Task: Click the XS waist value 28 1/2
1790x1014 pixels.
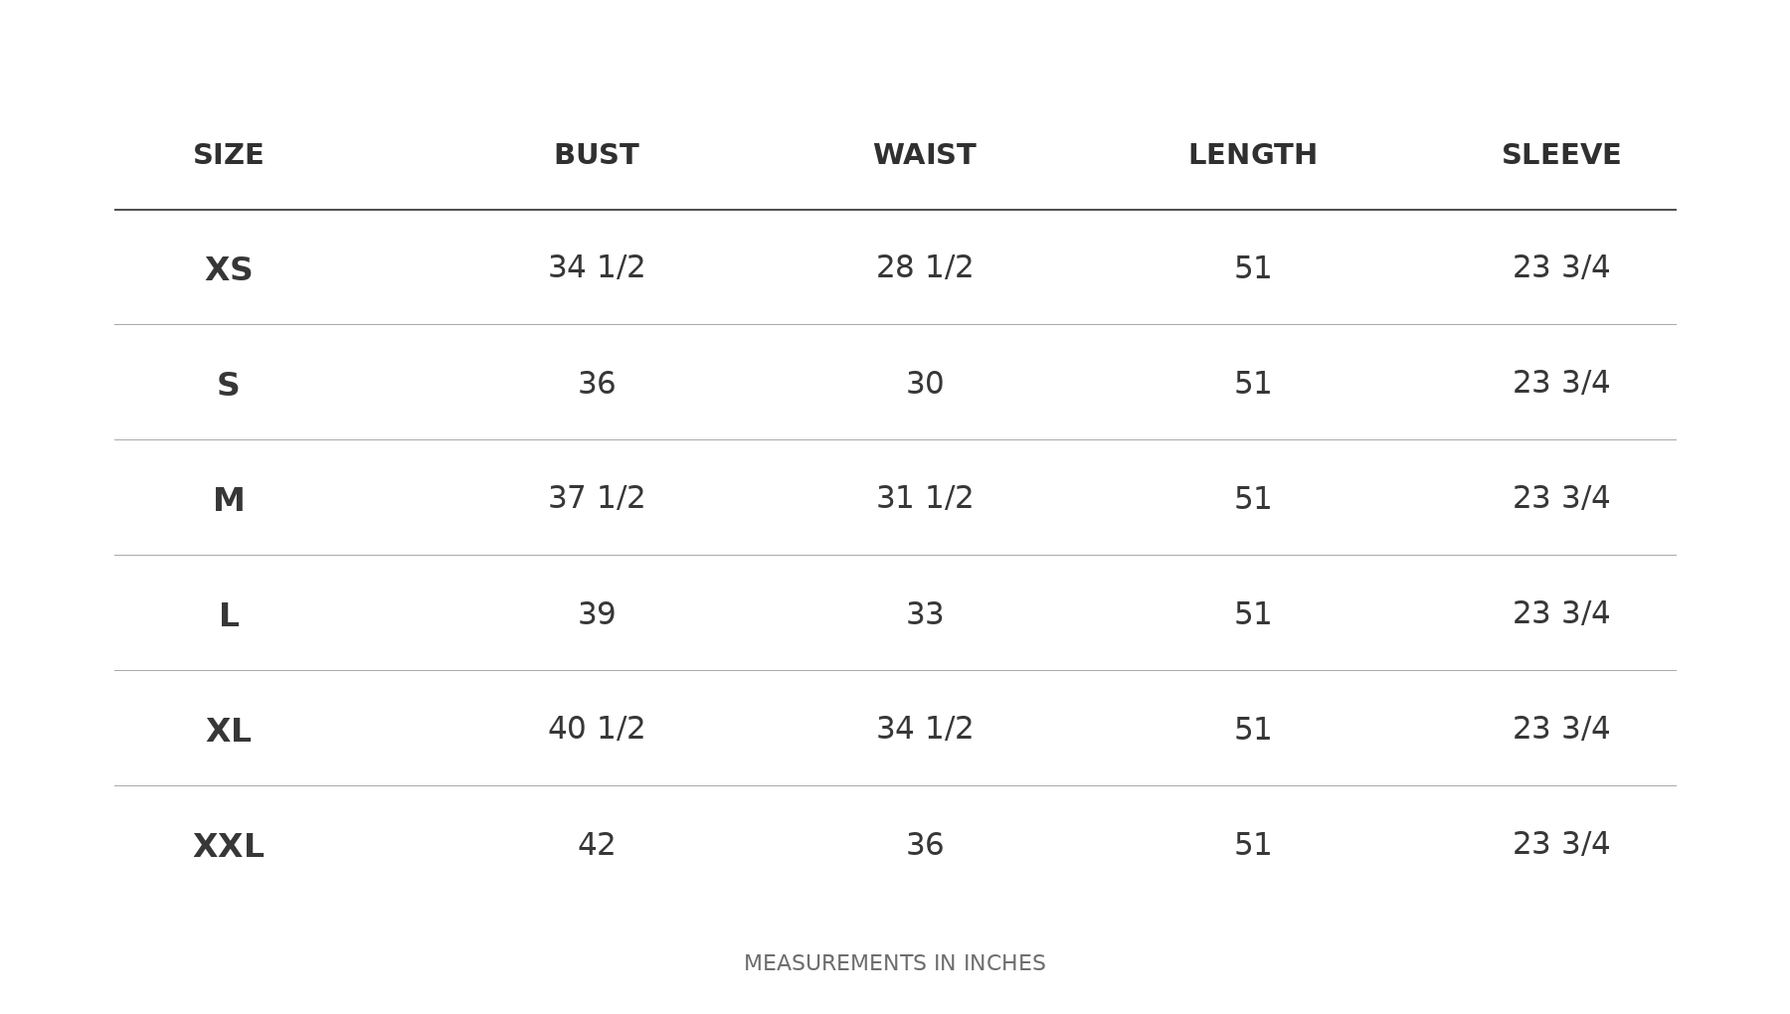Action: (924, 267)
